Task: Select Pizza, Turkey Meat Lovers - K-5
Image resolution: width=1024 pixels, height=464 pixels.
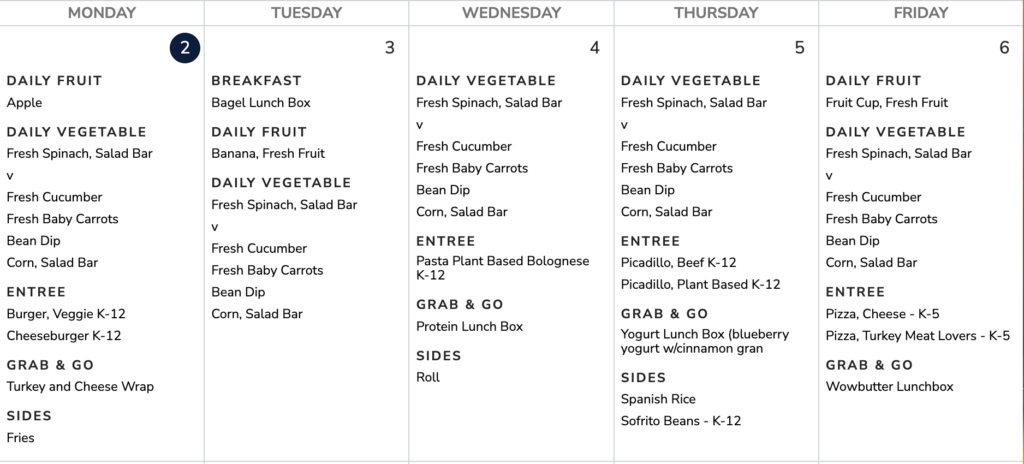Action: [918, 336]
